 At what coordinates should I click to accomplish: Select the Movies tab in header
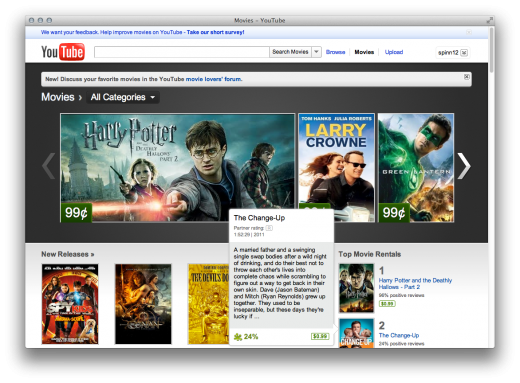point(364,52)
